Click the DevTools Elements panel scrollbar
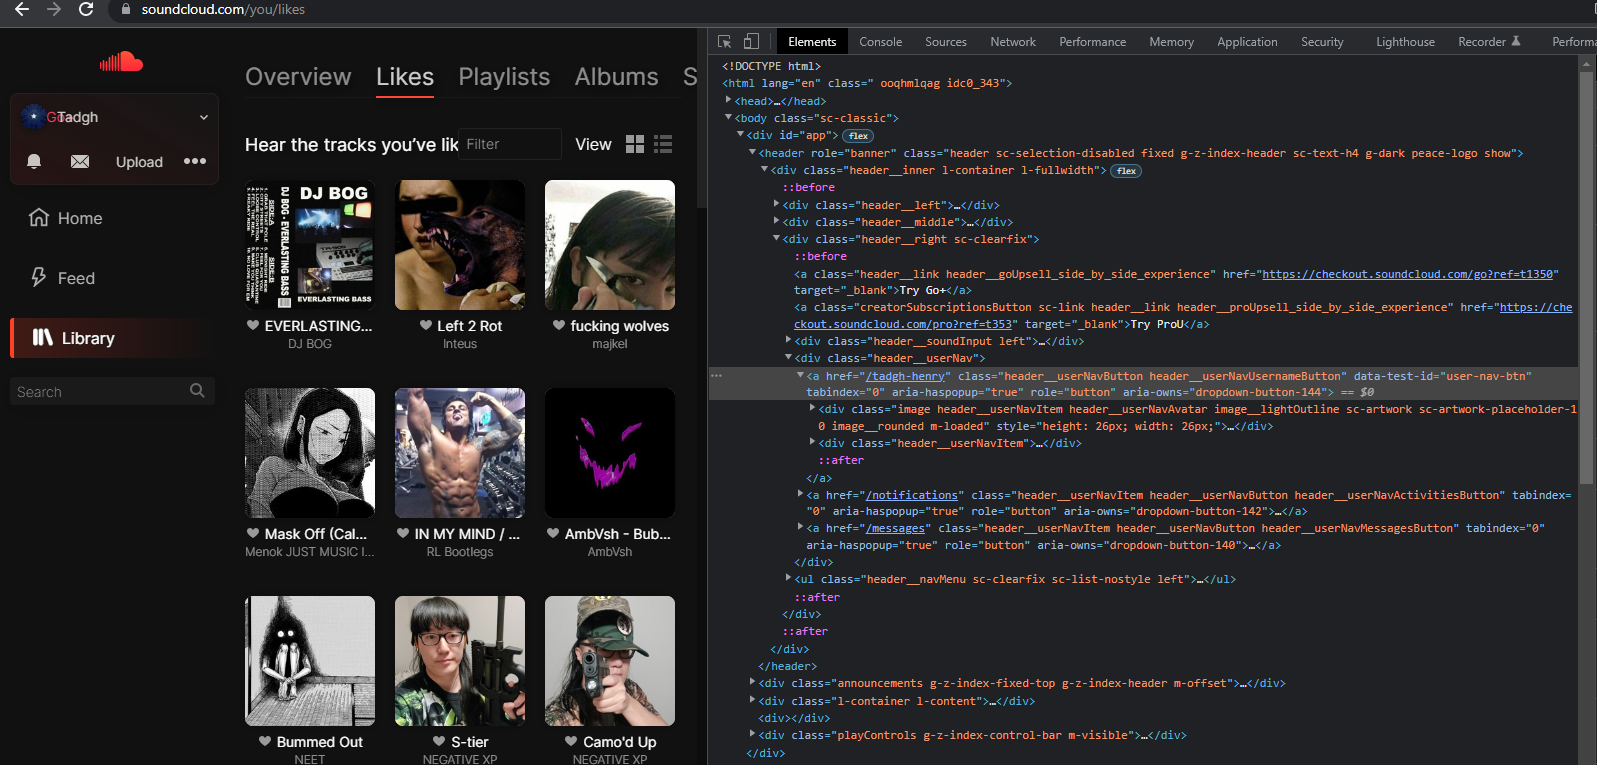 [1585, 280]
